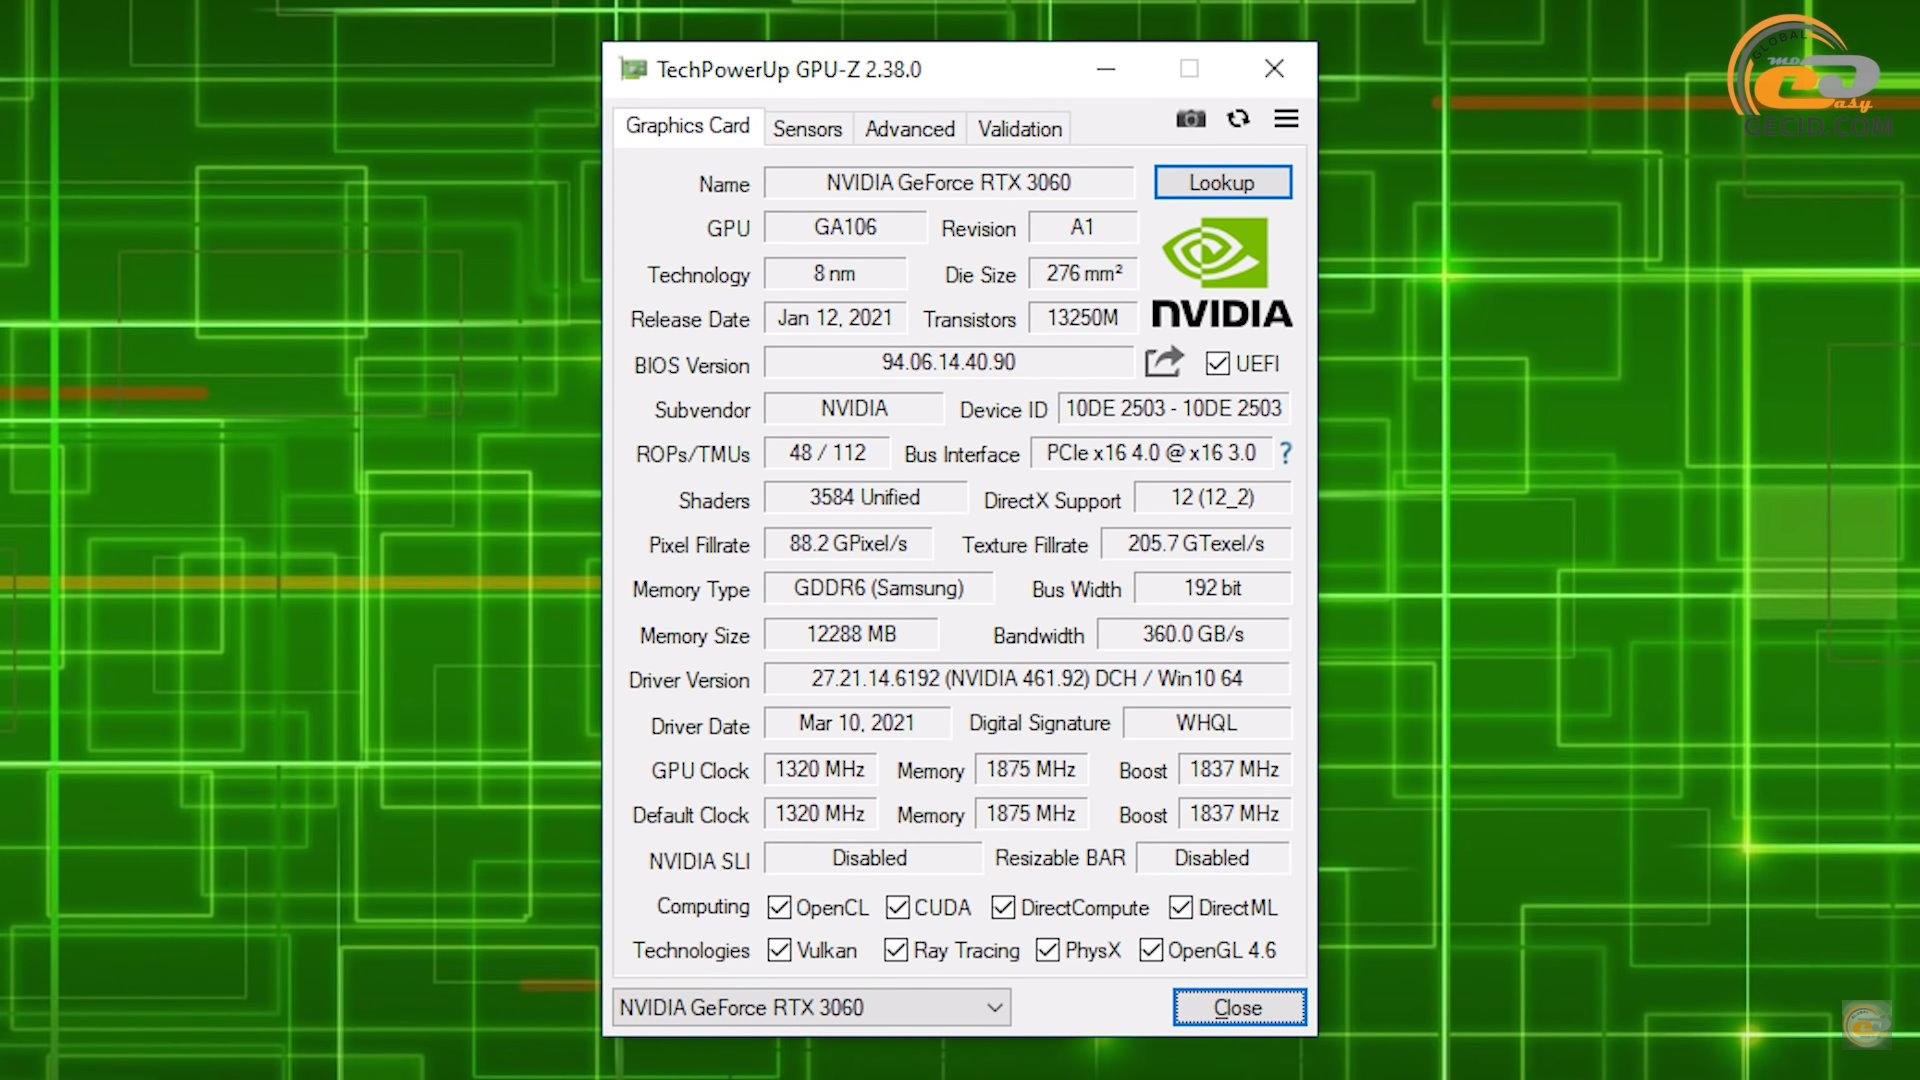The height and width of the screenshot is (1080, 1920).
Task: Click the BIOS Version field 94.06.14.40.90
Action: (x=949, y=363)
